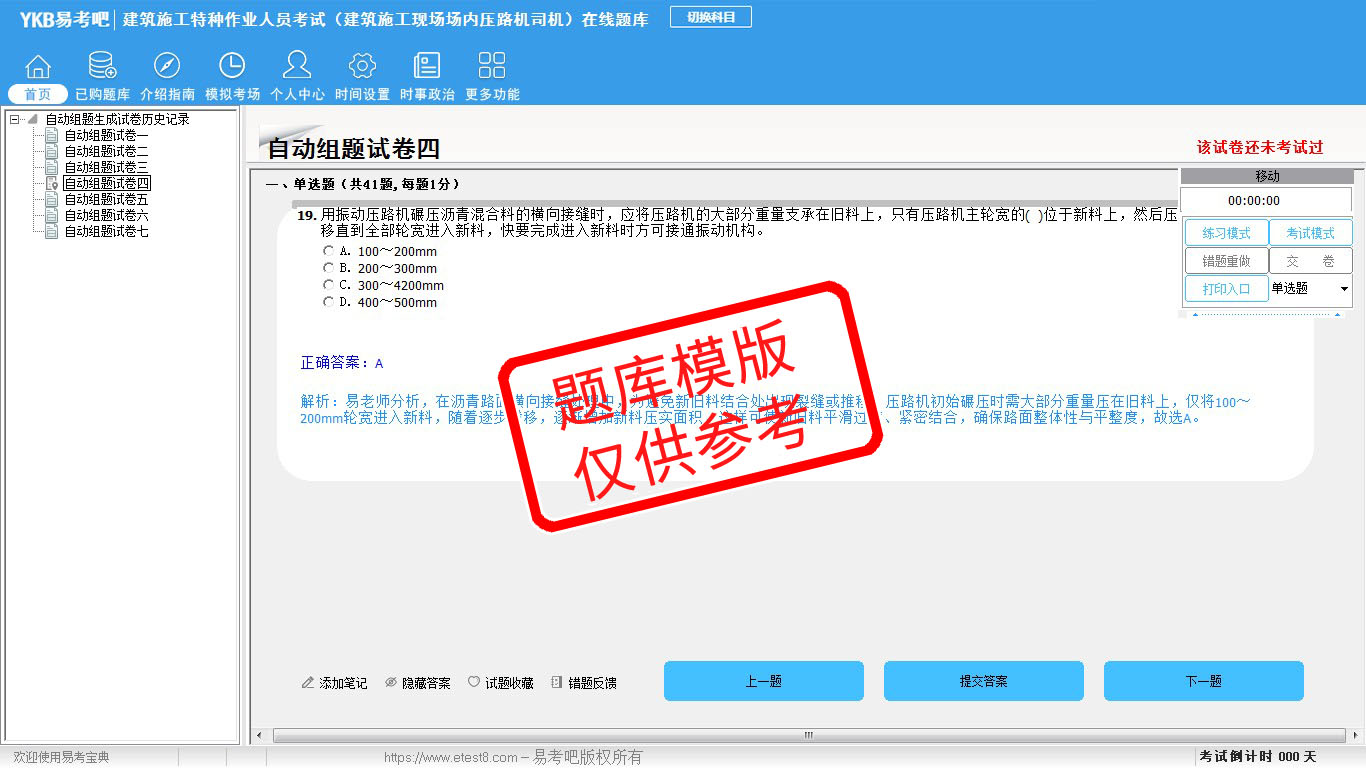Select 自动组题试卷五 in the tree
The height and width of the screenshot is (768, 1366).
[107, 199]
